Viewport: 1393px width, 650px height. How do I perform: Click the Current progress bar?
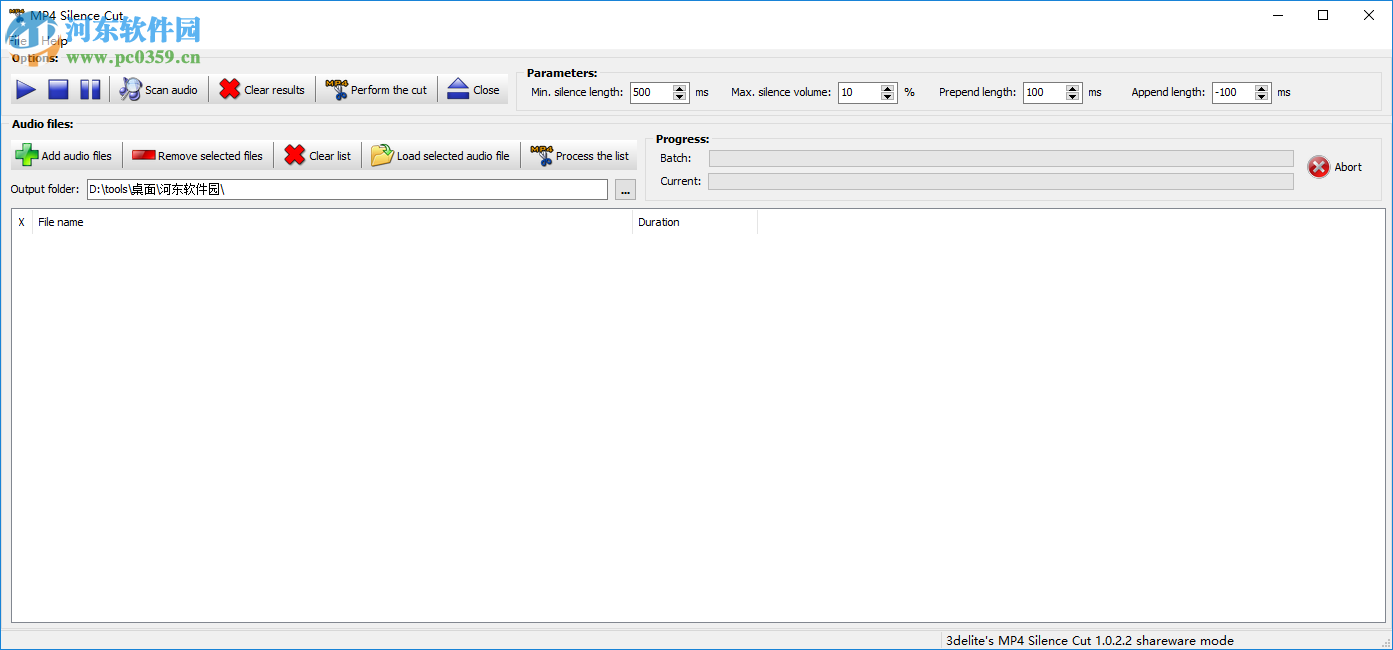pyautogui.click(x=1001, y=181)
